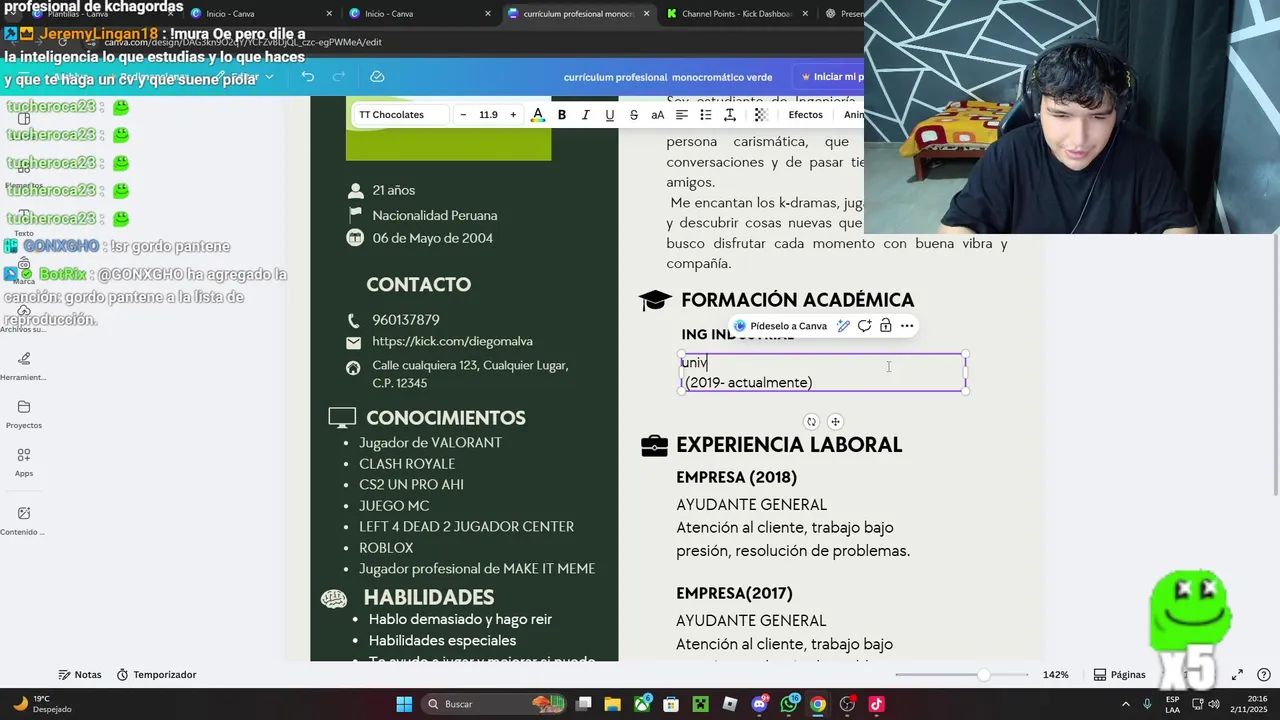Open transparency control
The height and width of the screenshot is (720, 1280).
(761, 115)
